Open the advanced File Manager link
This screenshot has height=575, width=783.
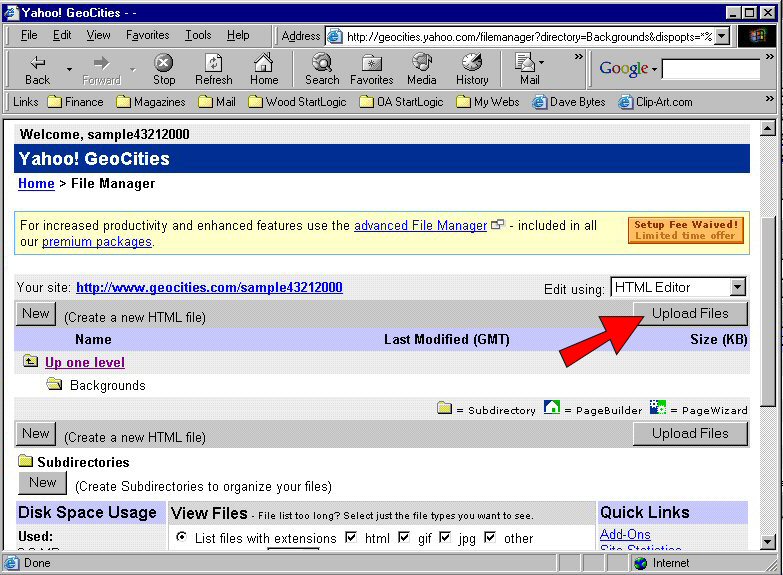[420, 225]
